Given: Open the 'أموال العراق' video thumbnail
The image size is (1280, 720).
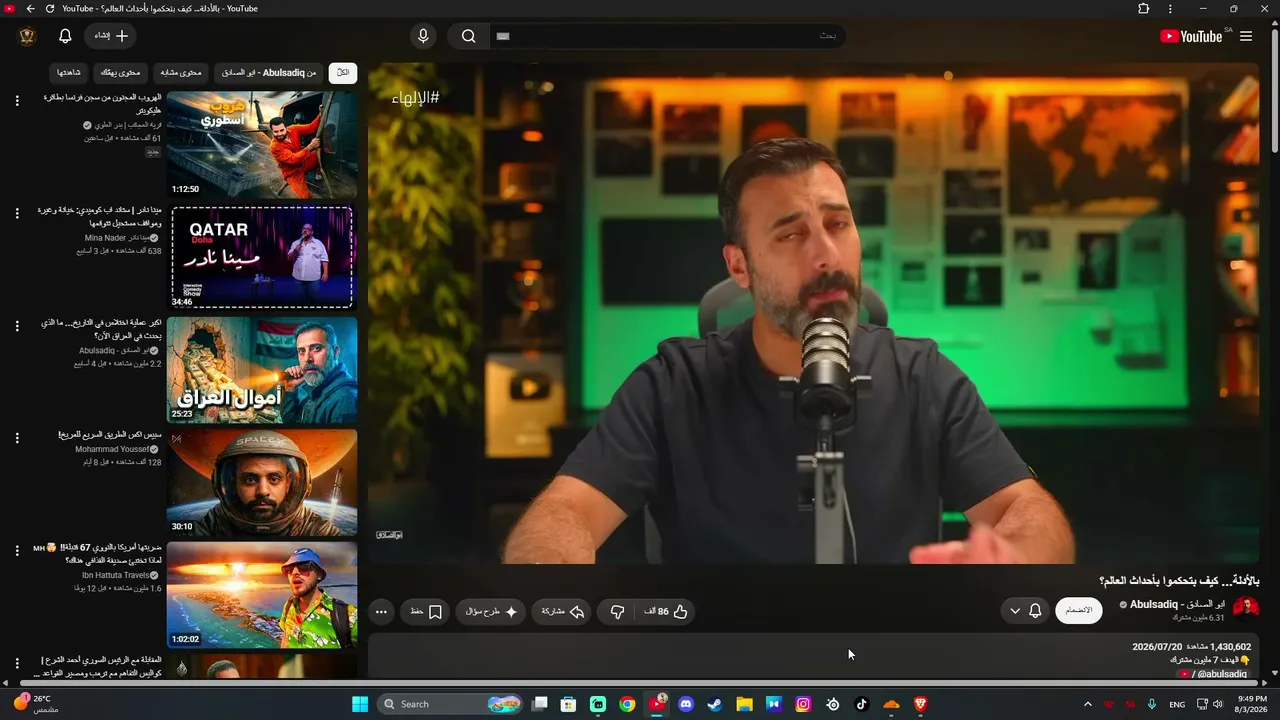Looking at the screenshot, I should (x=262, y=370).
